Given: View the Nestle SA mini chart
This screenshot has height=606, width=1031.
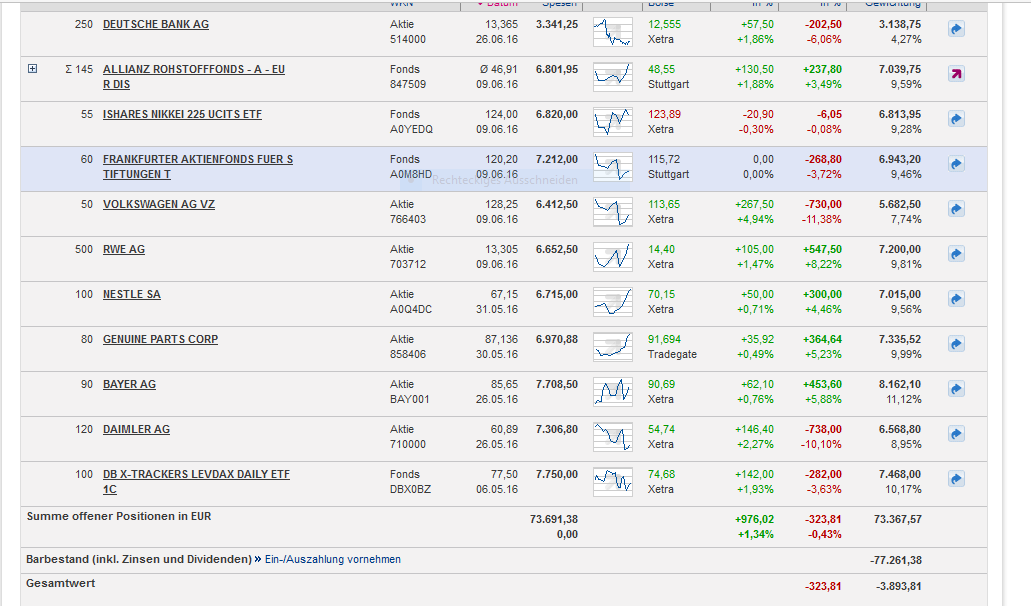Looking at the screenshot, I should tap(613, 302).
